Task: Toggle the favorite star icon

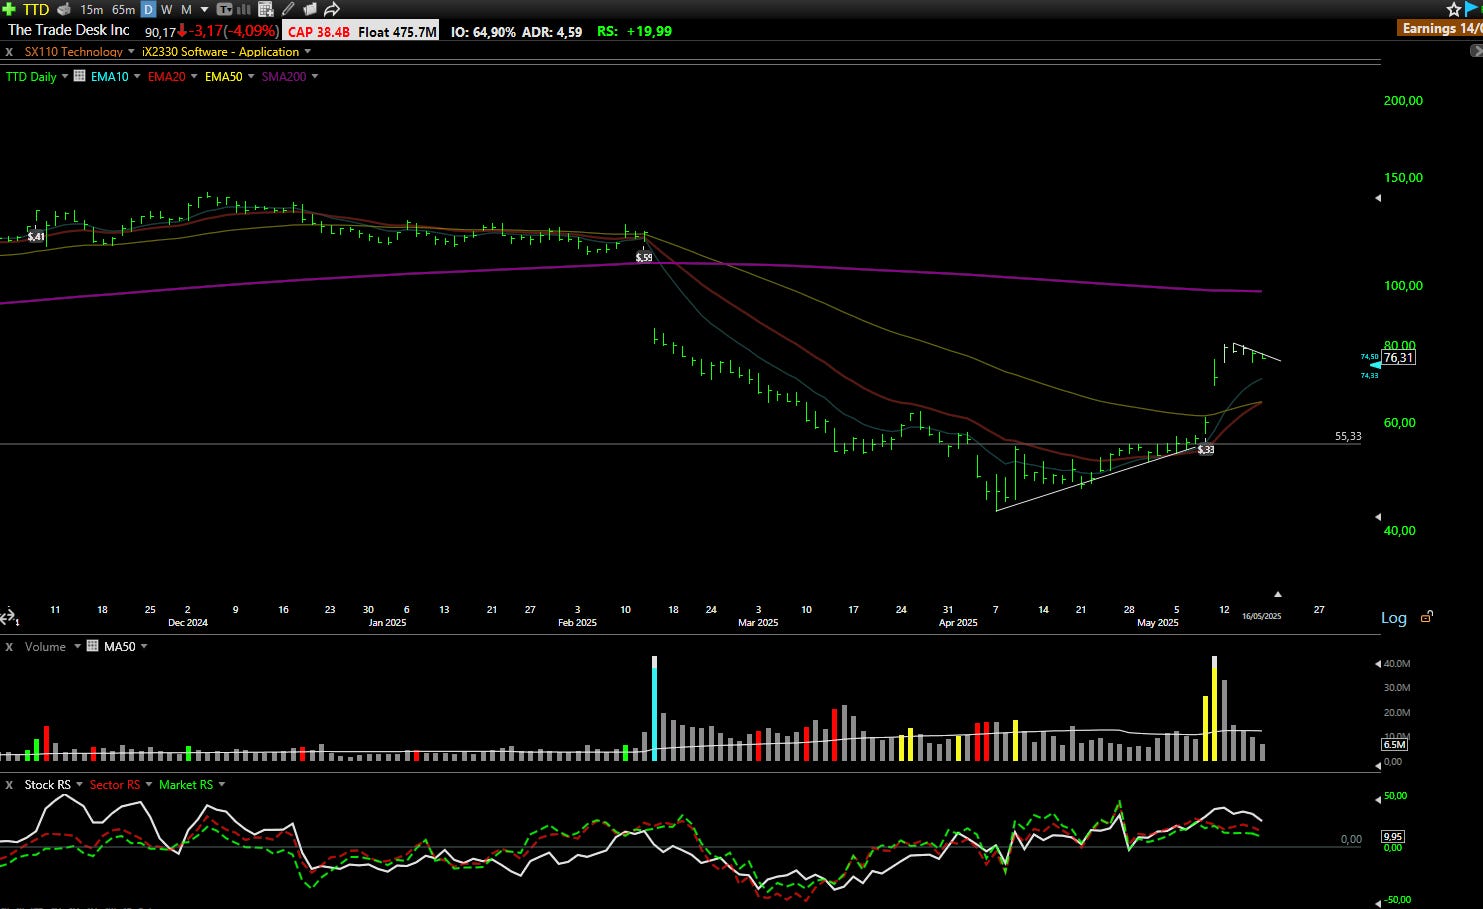Action: (x=1454, y=9)
